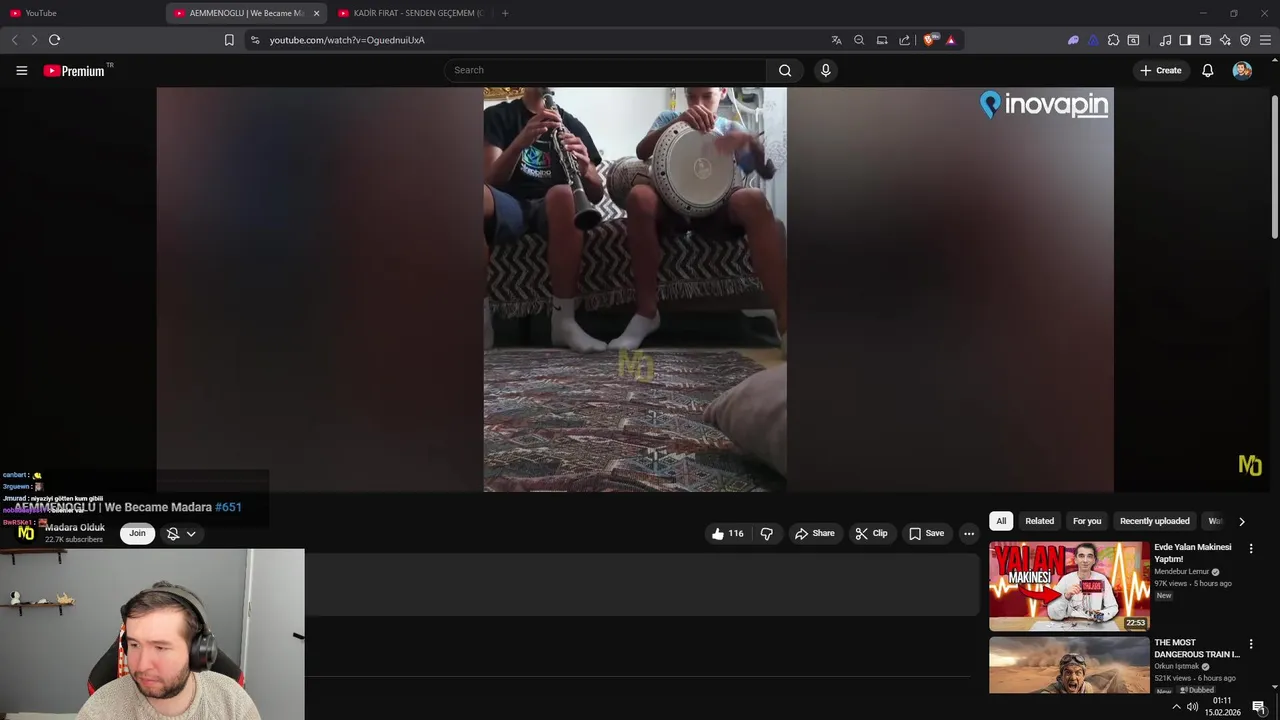Open the Brave Rewards triangle icon
This screenshot has width=1280, height=720.
coord(950,40)
